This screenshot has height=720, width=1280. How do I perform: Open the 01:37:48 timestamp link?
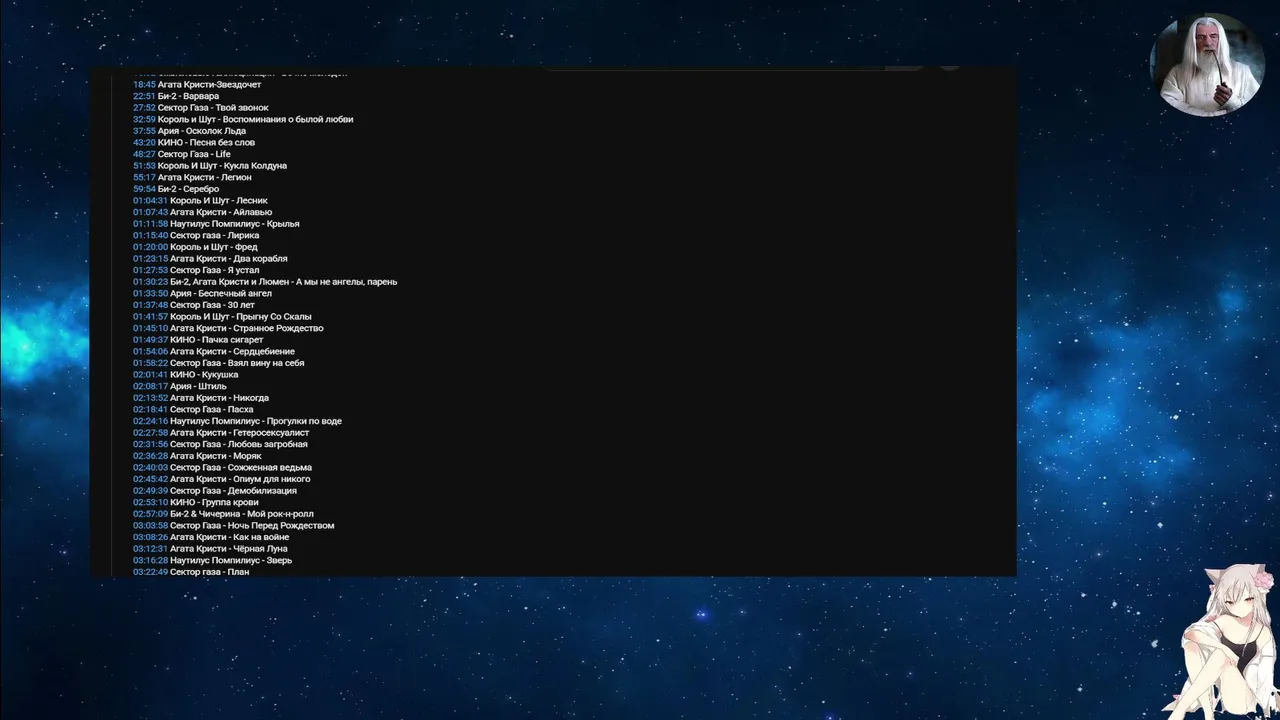tap(150, 305)
